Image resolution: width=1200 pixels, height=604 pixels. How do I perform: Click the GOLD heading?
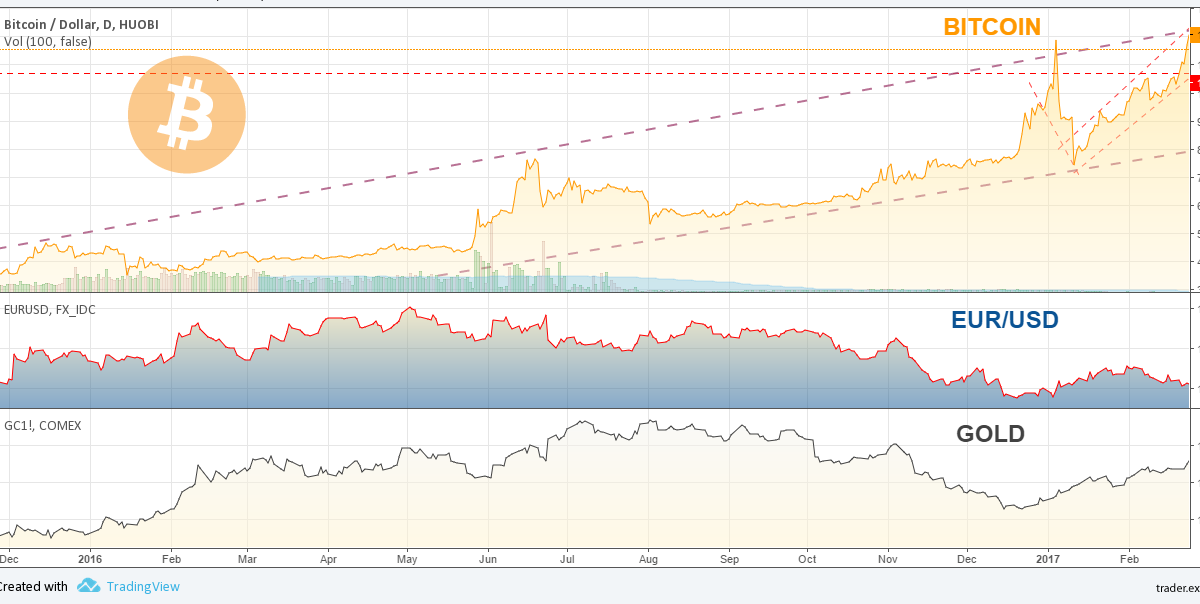click(x=991, y=434)
